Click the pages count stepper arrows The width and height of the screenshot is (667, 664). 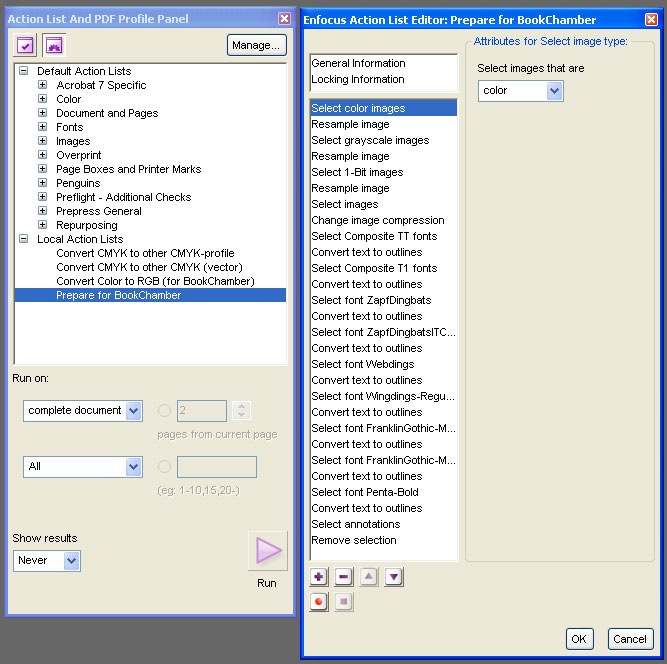(242, 410)
